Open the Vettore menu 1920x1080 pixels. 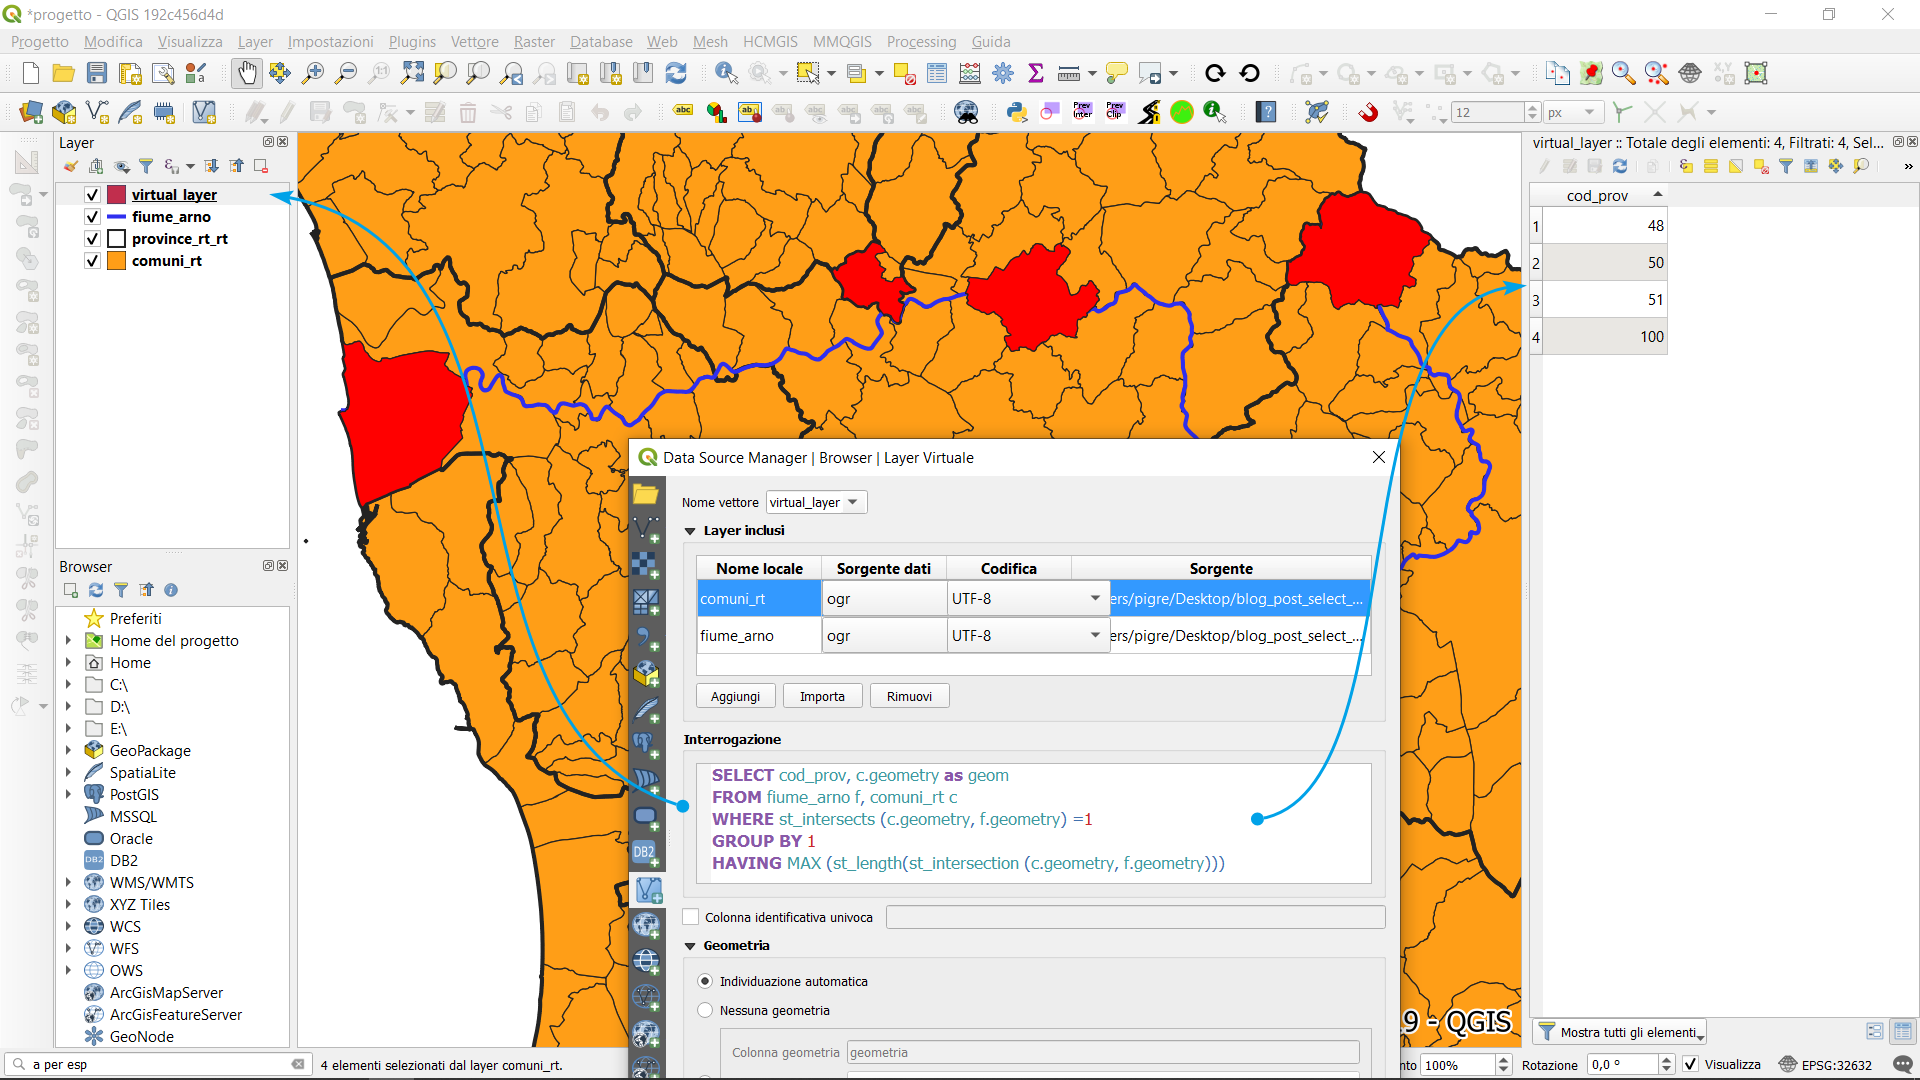point(474,42)
